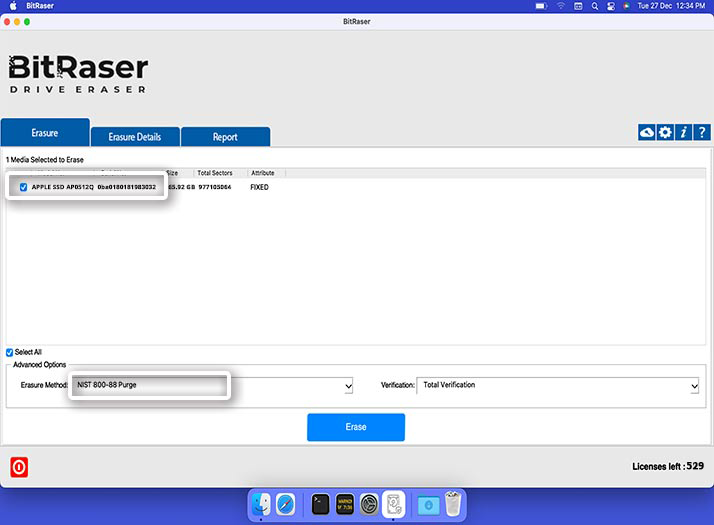
Task: Open the Report tab
Action: pyautogui.click(x=225, y=137)
